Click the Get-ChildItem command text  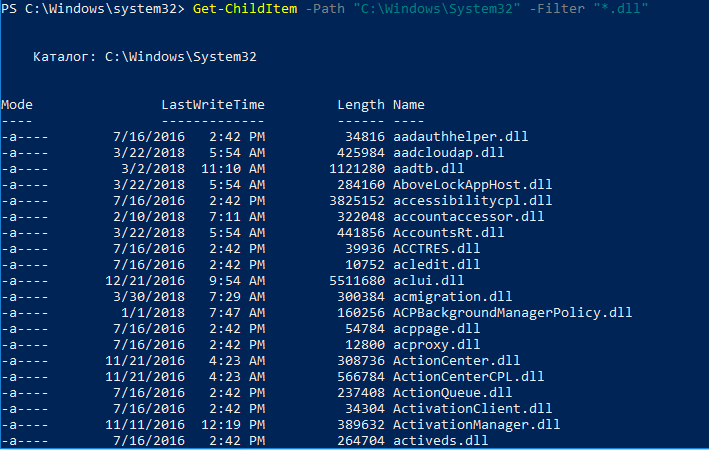(245, 9)
